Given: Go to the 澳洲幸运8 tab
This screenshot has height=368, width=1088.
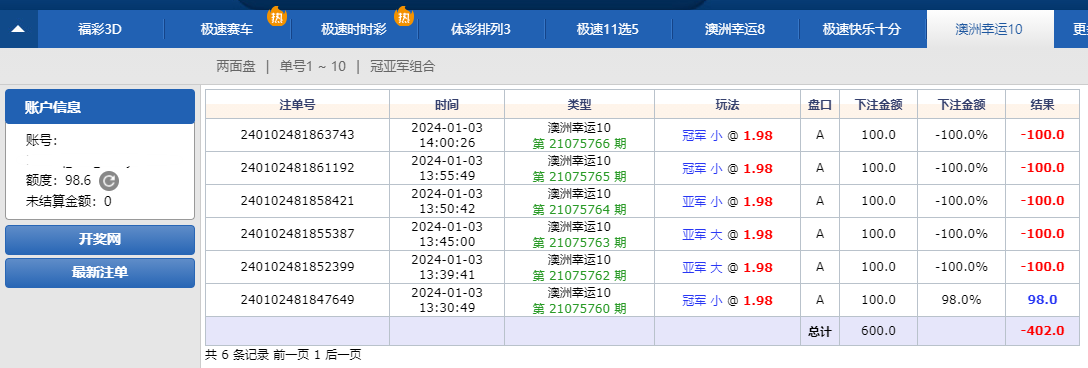Looking at the screenshot, I should click(x=735, y=29).
